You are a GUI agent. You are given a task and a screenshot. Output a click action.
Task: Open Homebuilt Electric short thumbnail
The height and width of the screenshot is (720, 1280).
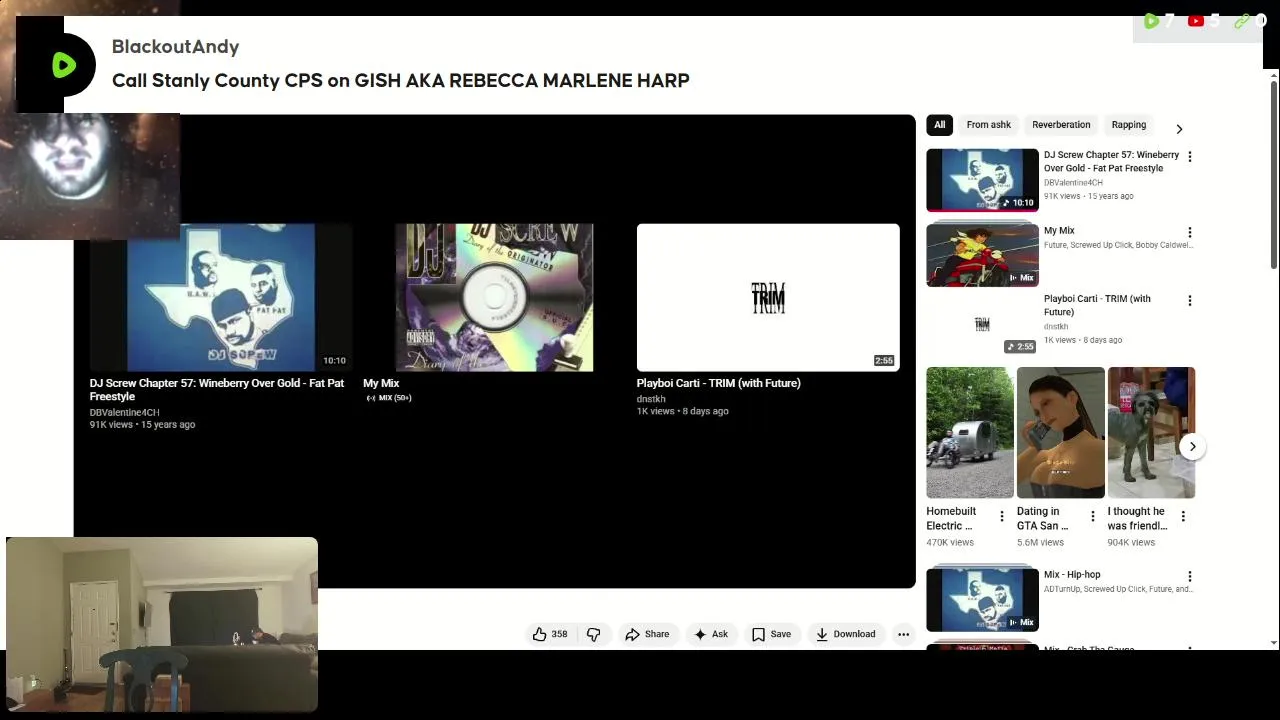pos(969,432)
